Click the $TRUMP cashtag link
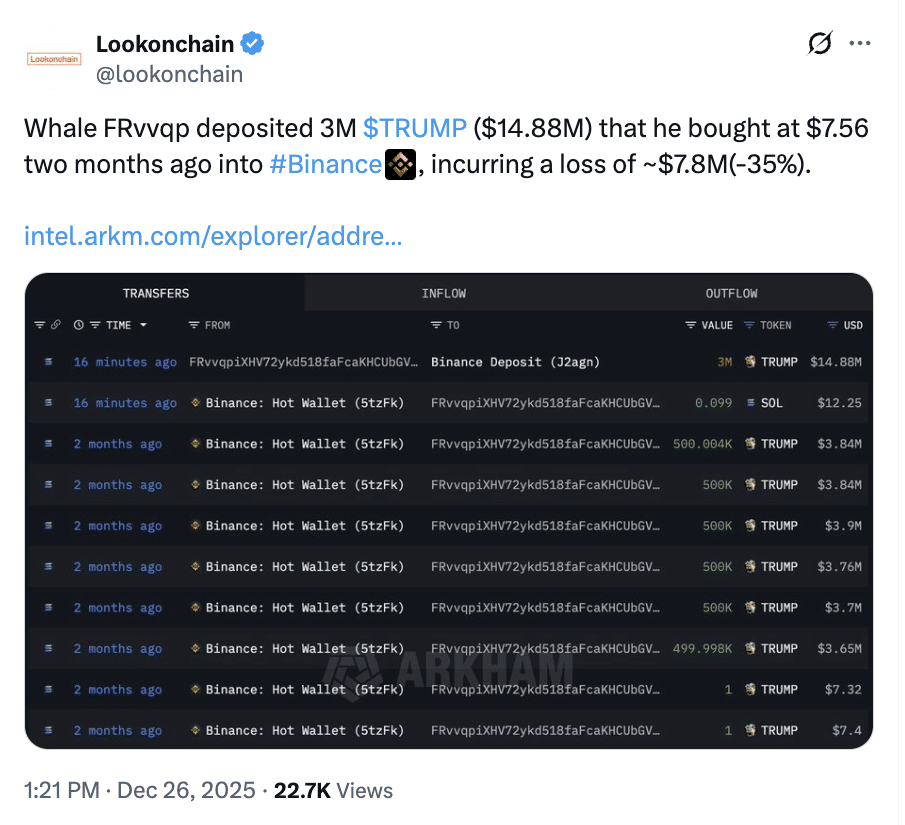 click(x=415, y=128)
